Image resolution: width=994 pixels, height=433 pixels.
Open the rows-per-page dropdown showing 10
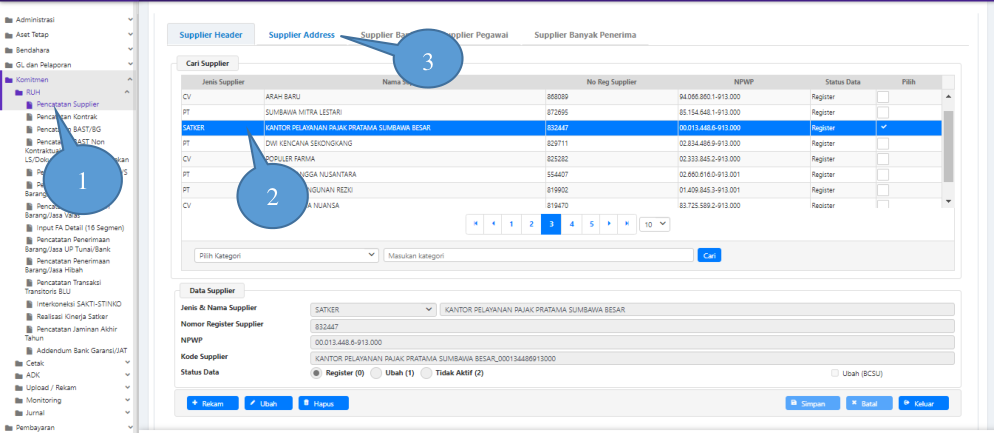655,224
